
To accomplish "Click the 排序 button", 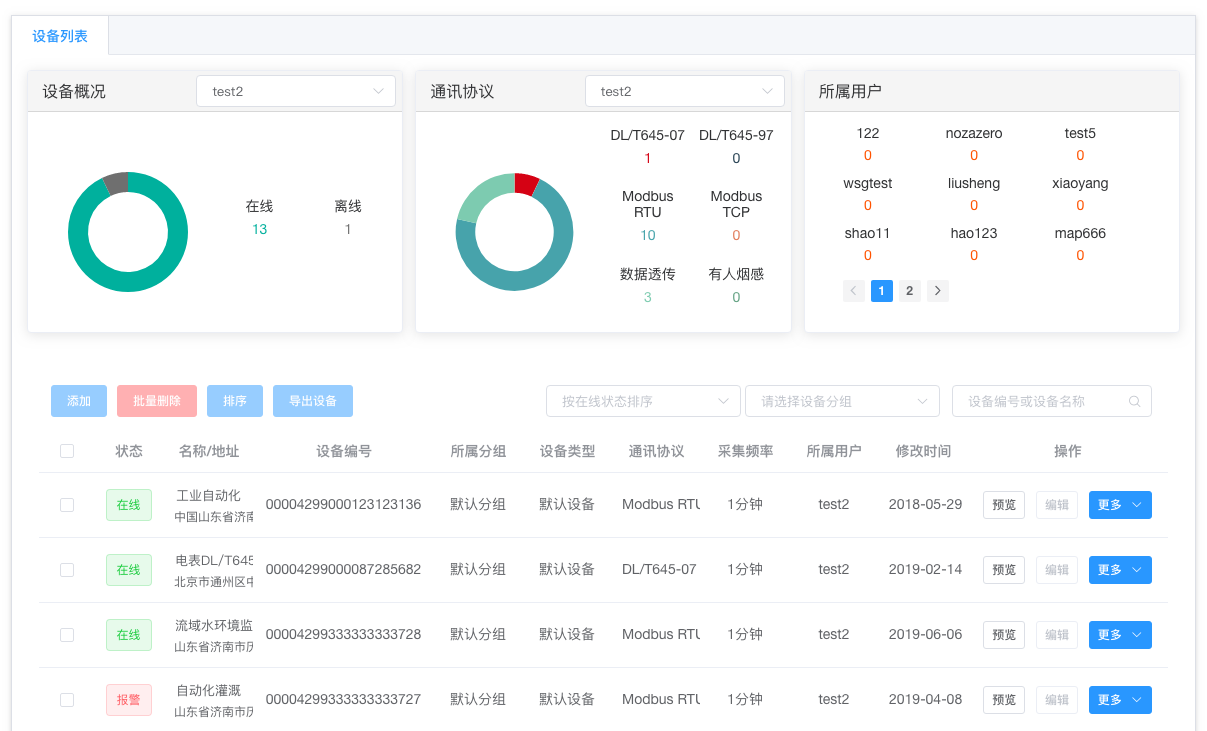I will point(235,401).
